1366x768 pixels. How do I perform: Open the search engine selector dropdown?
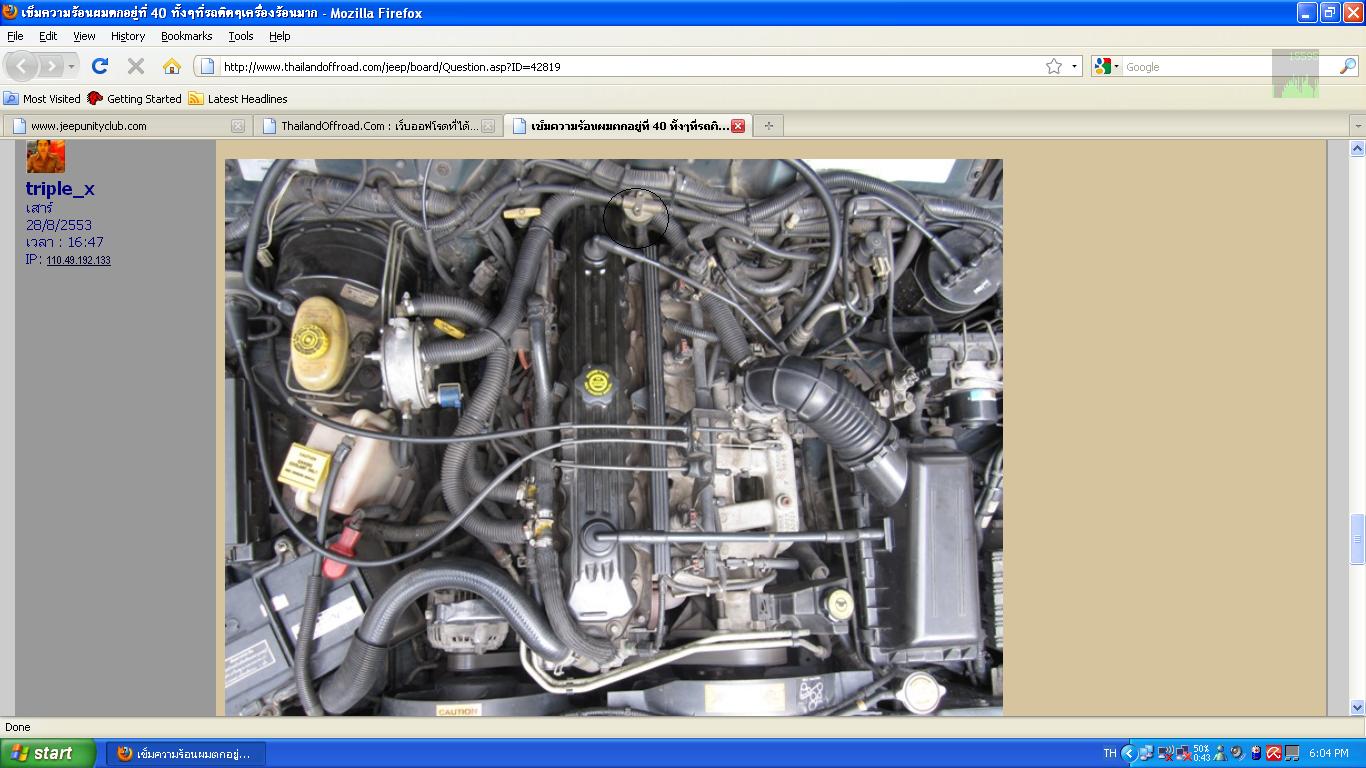[x=1106, y=67]
